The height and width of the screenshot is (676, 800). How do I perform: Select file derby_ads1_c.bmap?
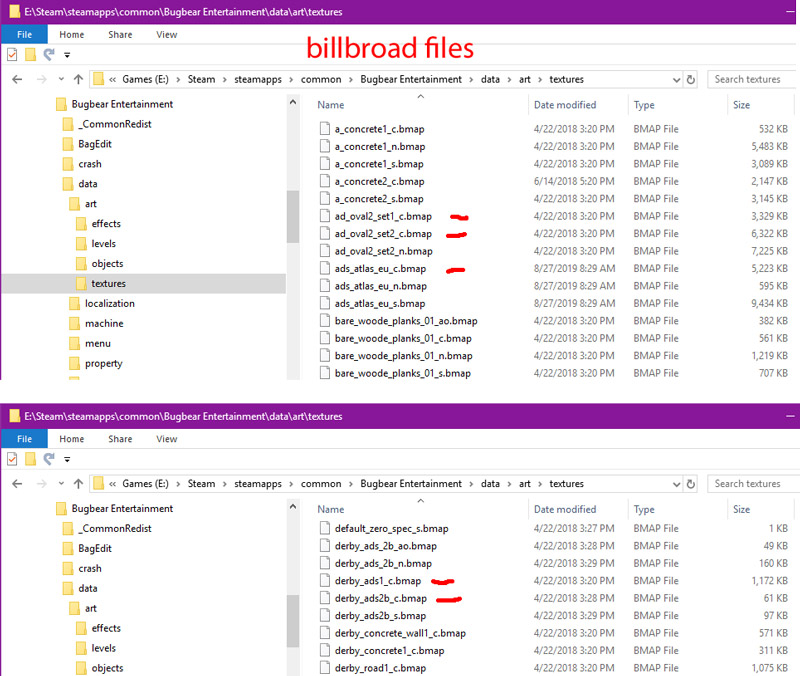click(378, 581)
